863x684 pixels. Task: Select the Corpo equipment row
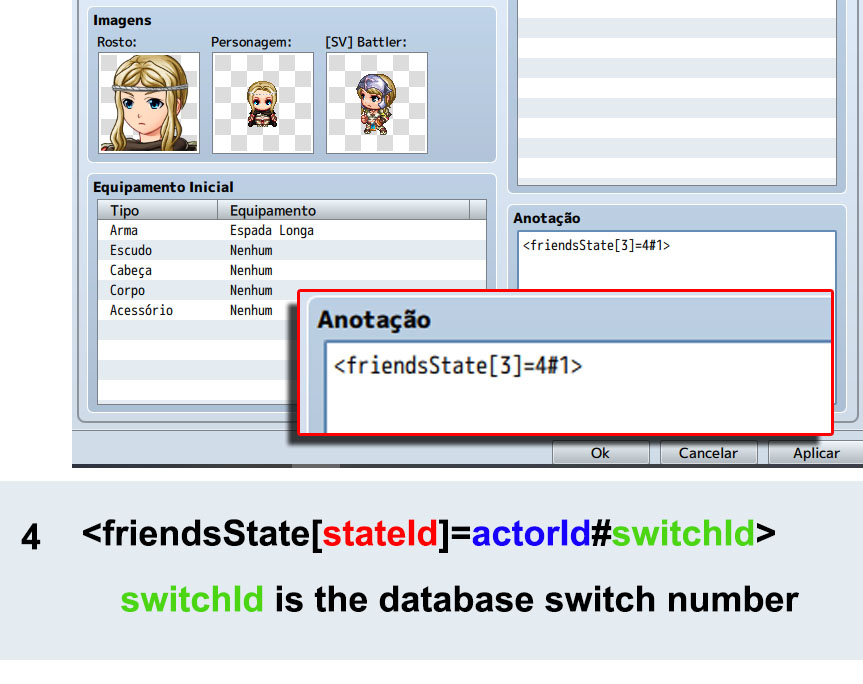pyautogui.click(x=198, y=290)
